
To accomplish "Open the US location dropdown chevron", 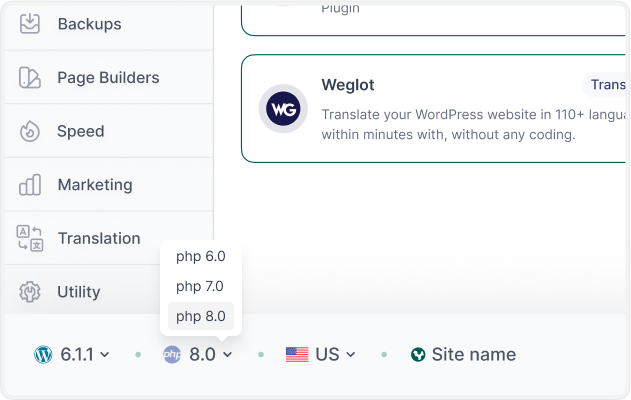I will point(351,355).
